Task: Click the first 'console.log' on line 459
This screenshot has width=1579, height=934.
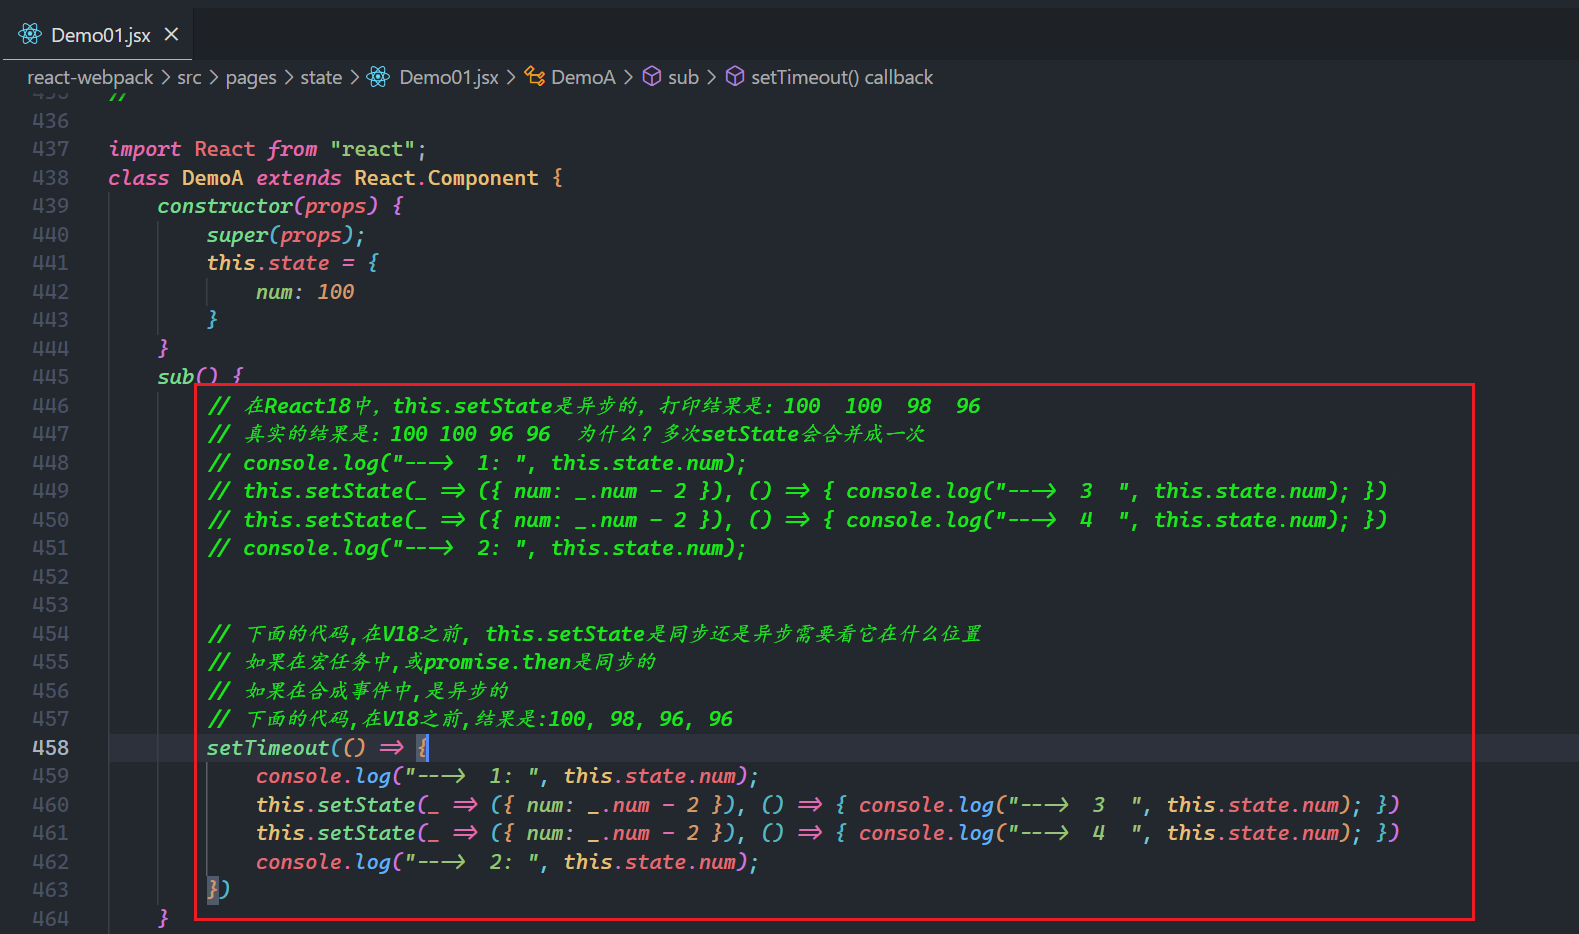Action: point(324,776)
